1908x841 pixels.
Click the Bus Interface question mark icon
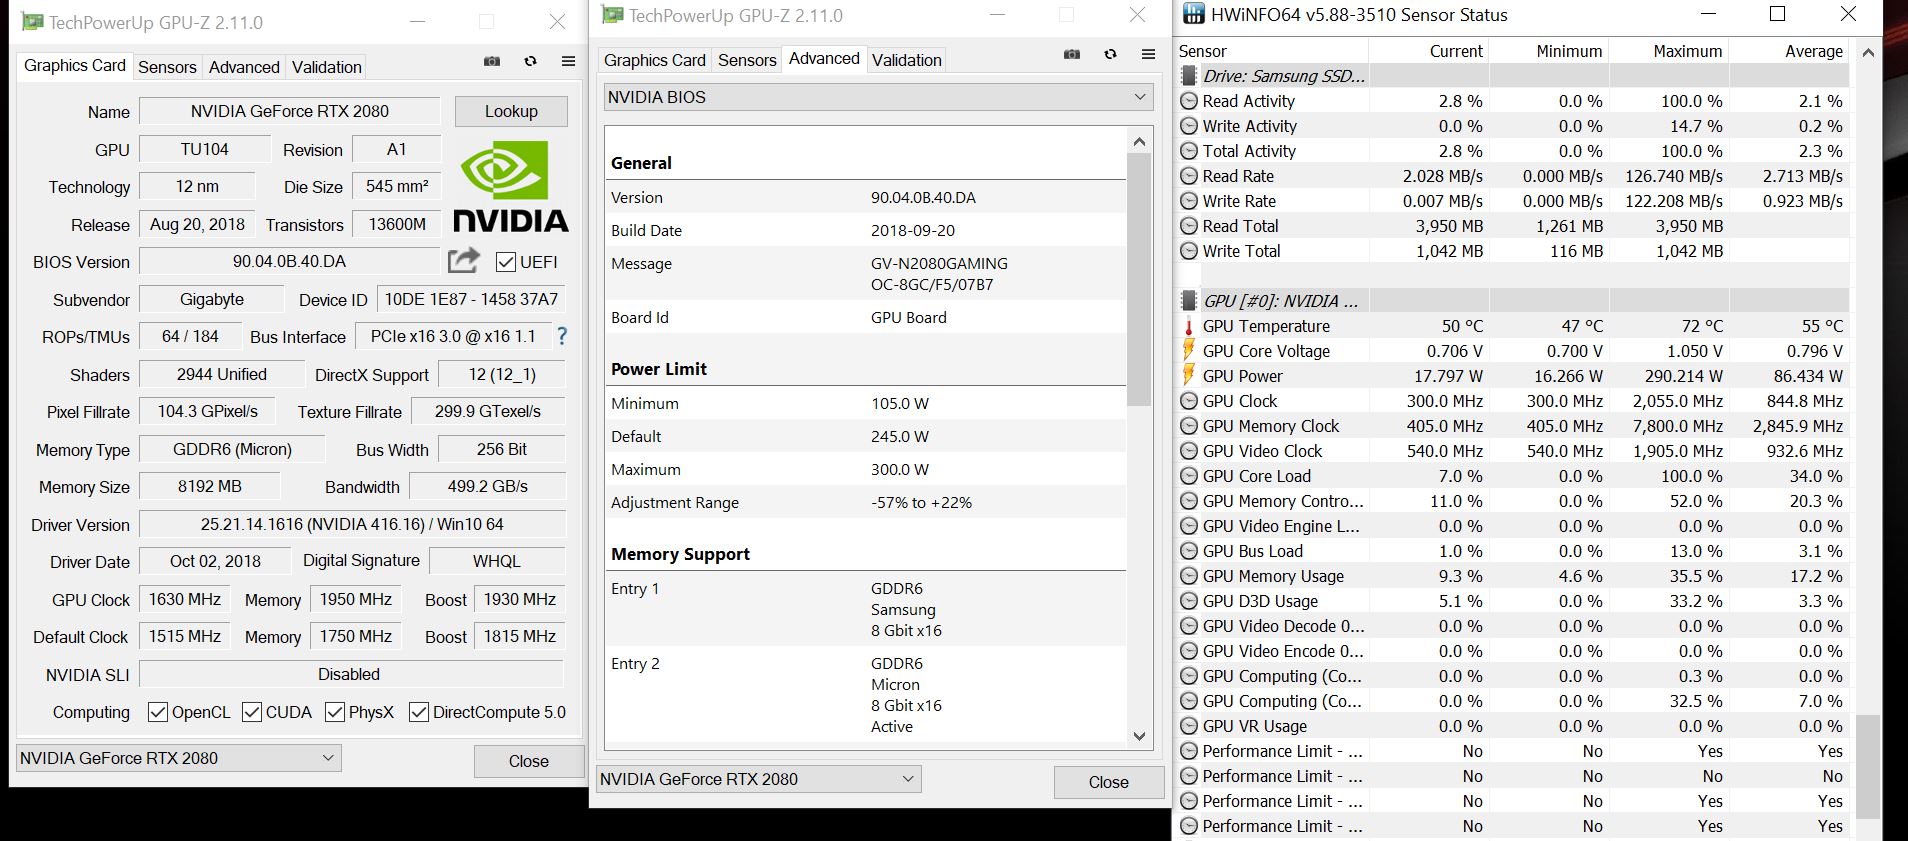(562, 336)
